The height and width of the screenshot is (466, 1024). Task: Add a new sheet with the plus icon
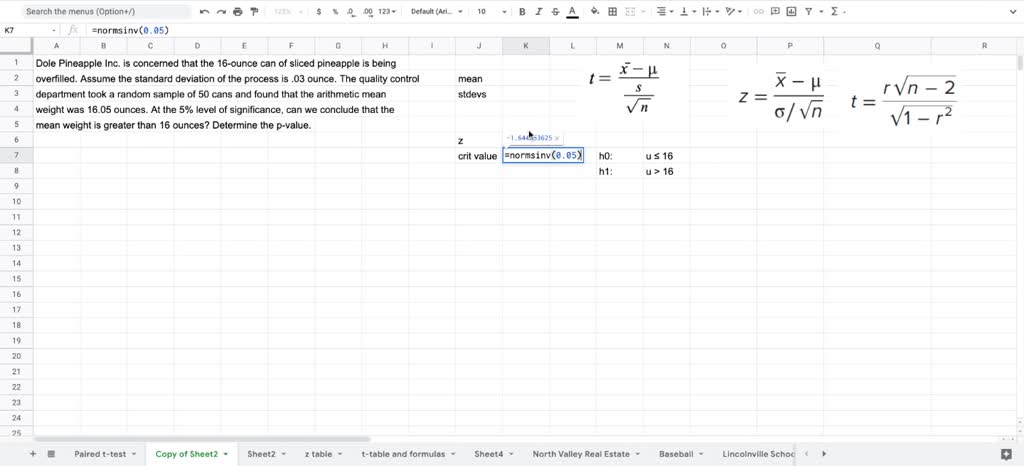pyautogui.click(x=33, y=454)
